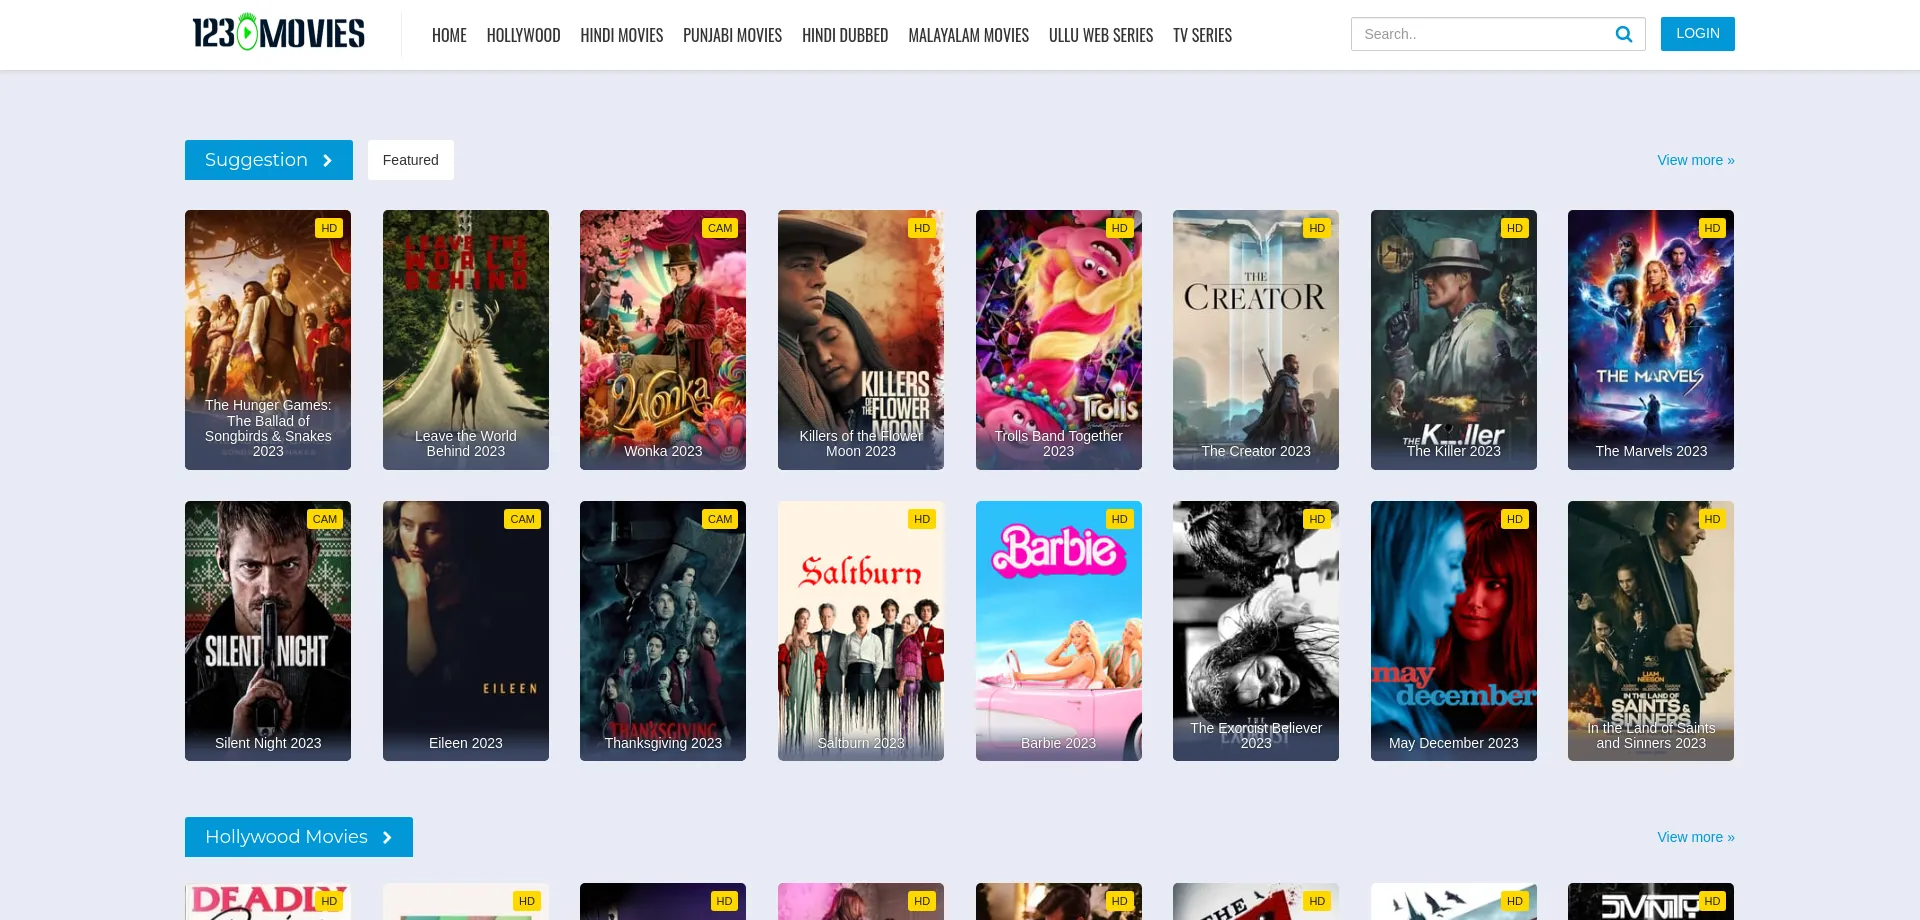Open the Hindi Dubbed menu item

845,35
